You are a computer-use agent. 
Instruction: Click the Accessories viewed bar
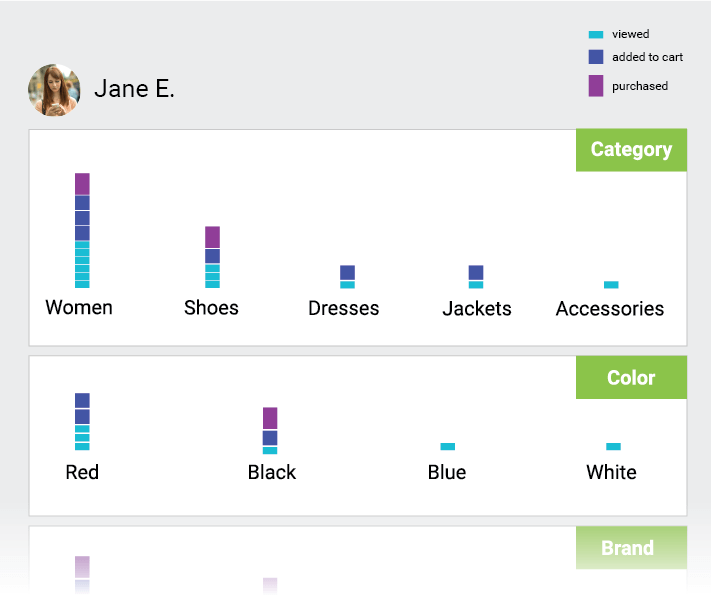click(x=611, y=285)
